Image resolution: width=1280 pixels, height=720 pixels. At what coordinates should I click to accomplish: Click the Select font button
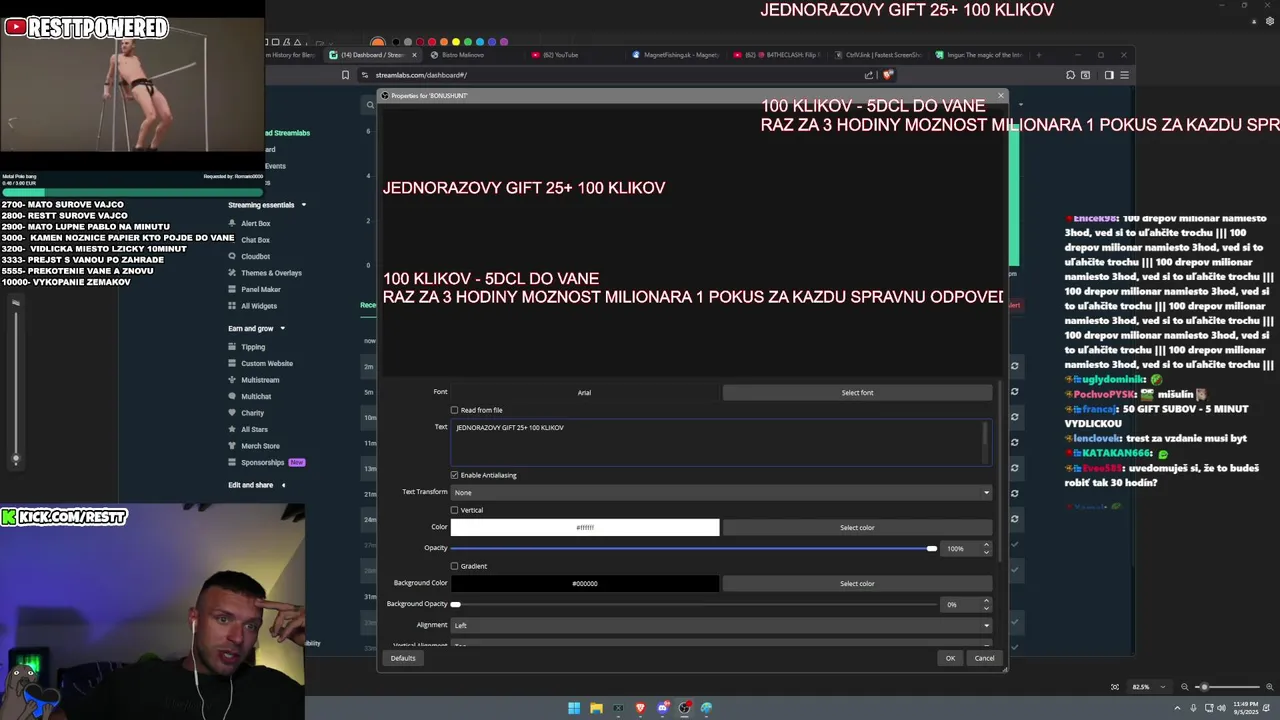tap(857, 393)
